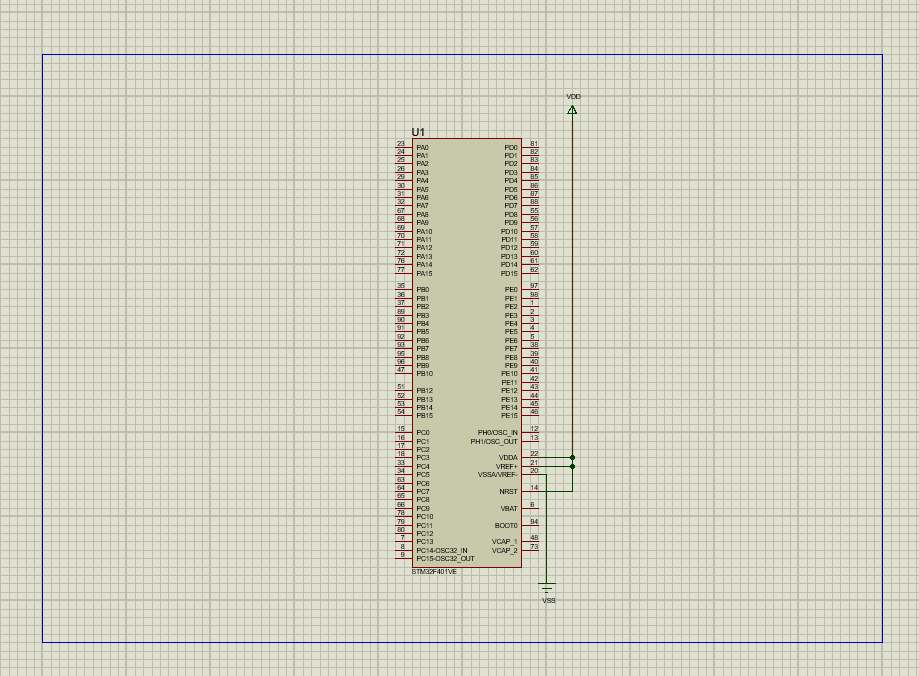Click the VCAP_1 pin label

coord(505,542)
